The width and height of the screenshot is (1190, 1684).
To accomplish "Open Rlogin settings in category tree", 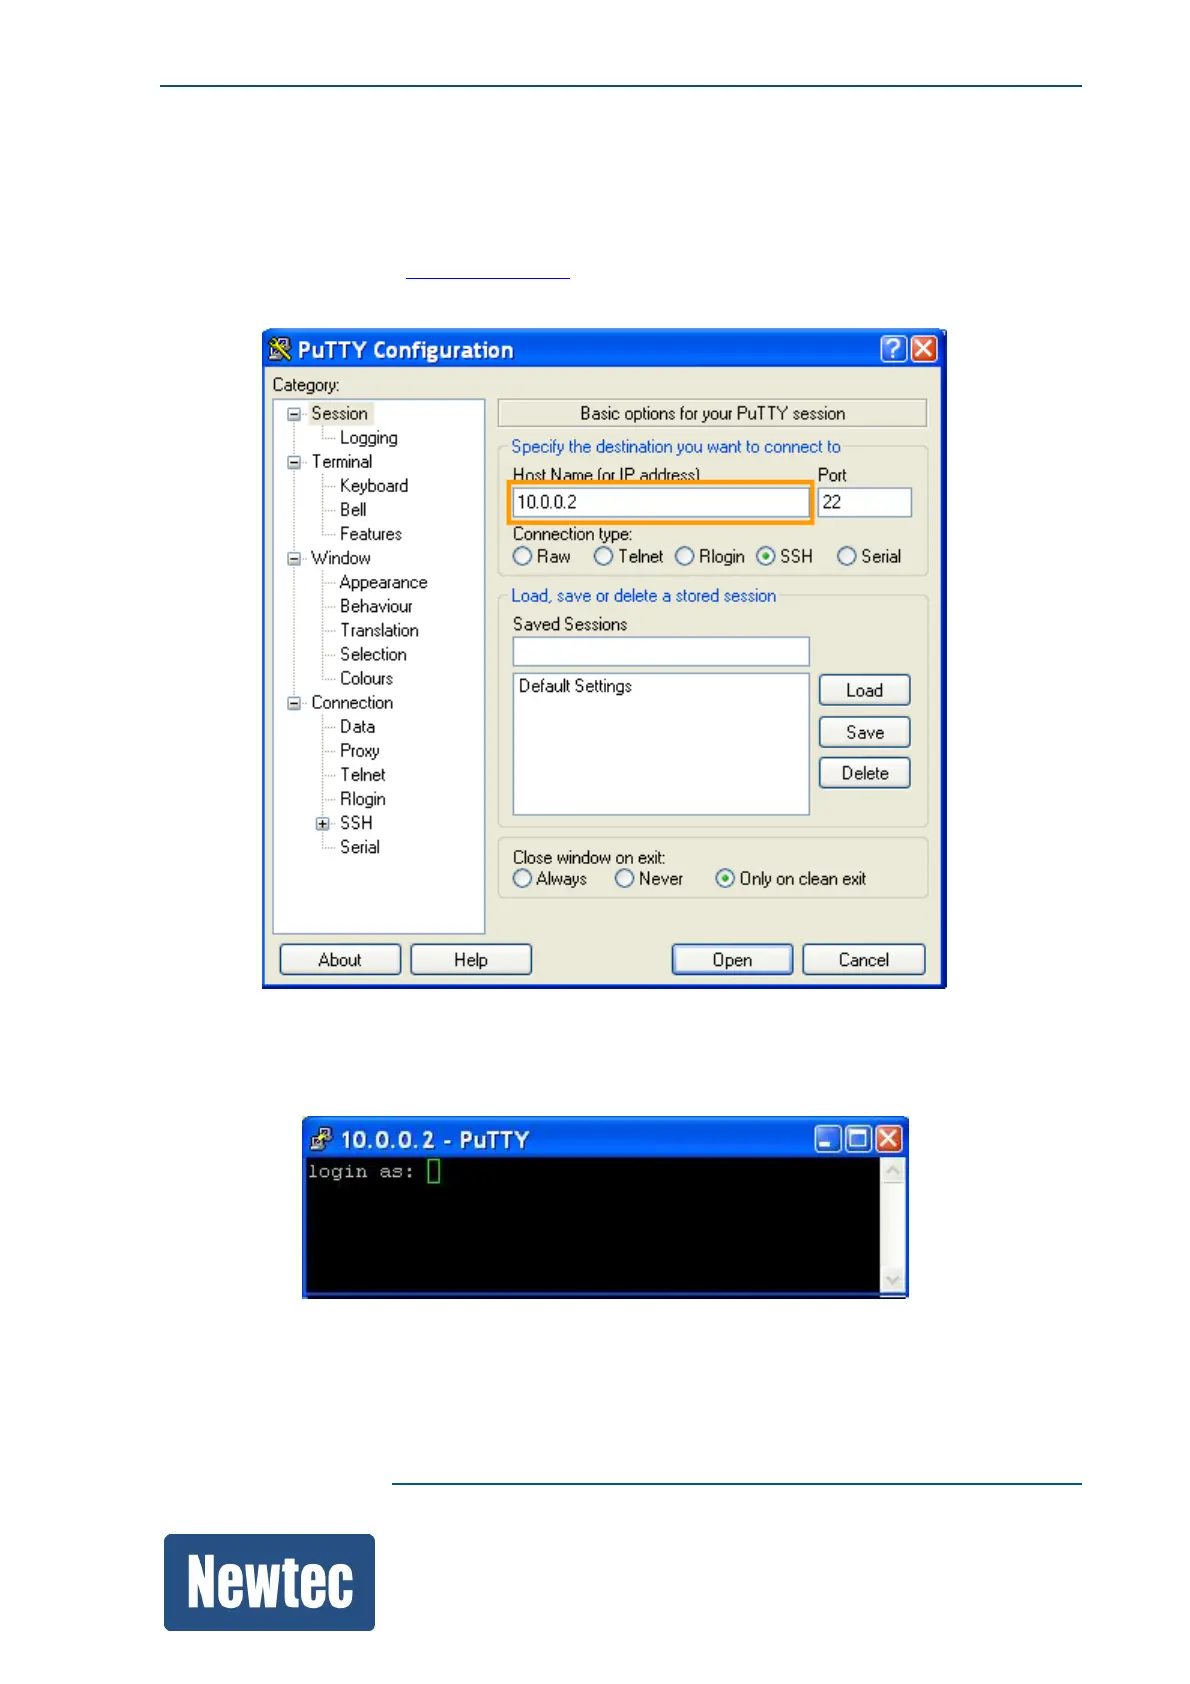I will tap(362, 799).
